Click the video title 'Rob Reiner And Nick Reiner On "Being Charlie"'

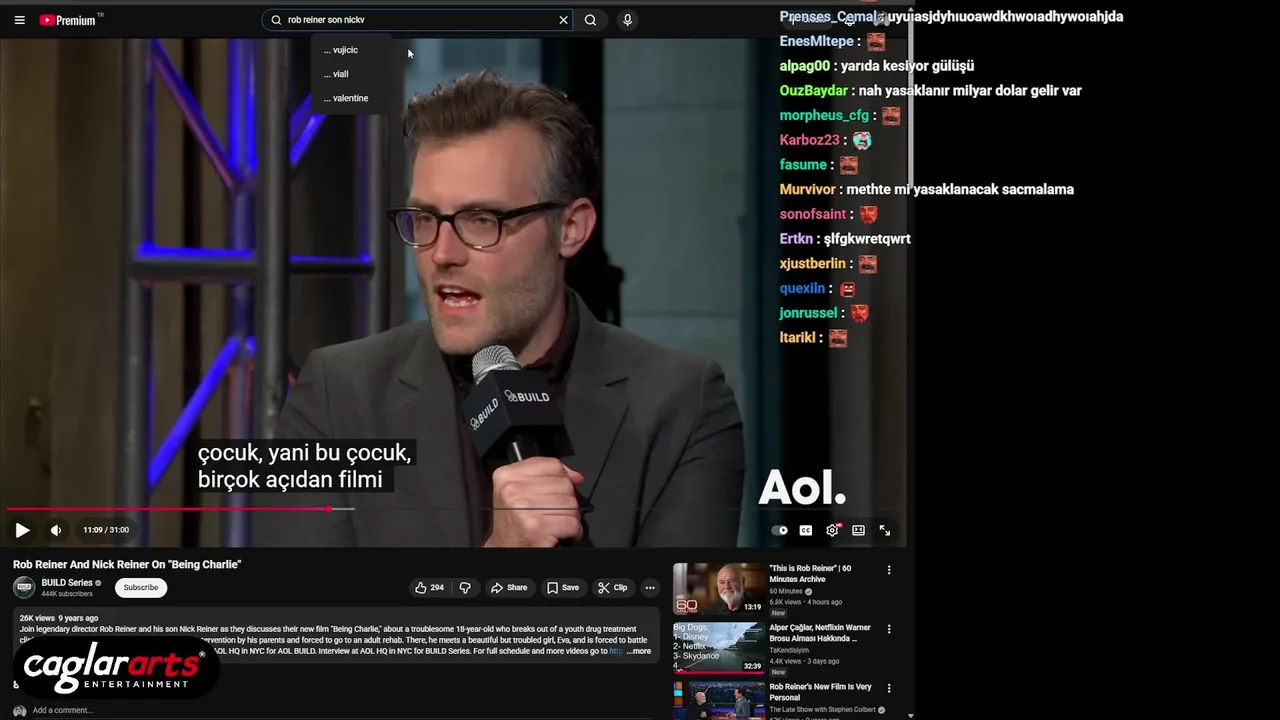[x=127, y=564]
